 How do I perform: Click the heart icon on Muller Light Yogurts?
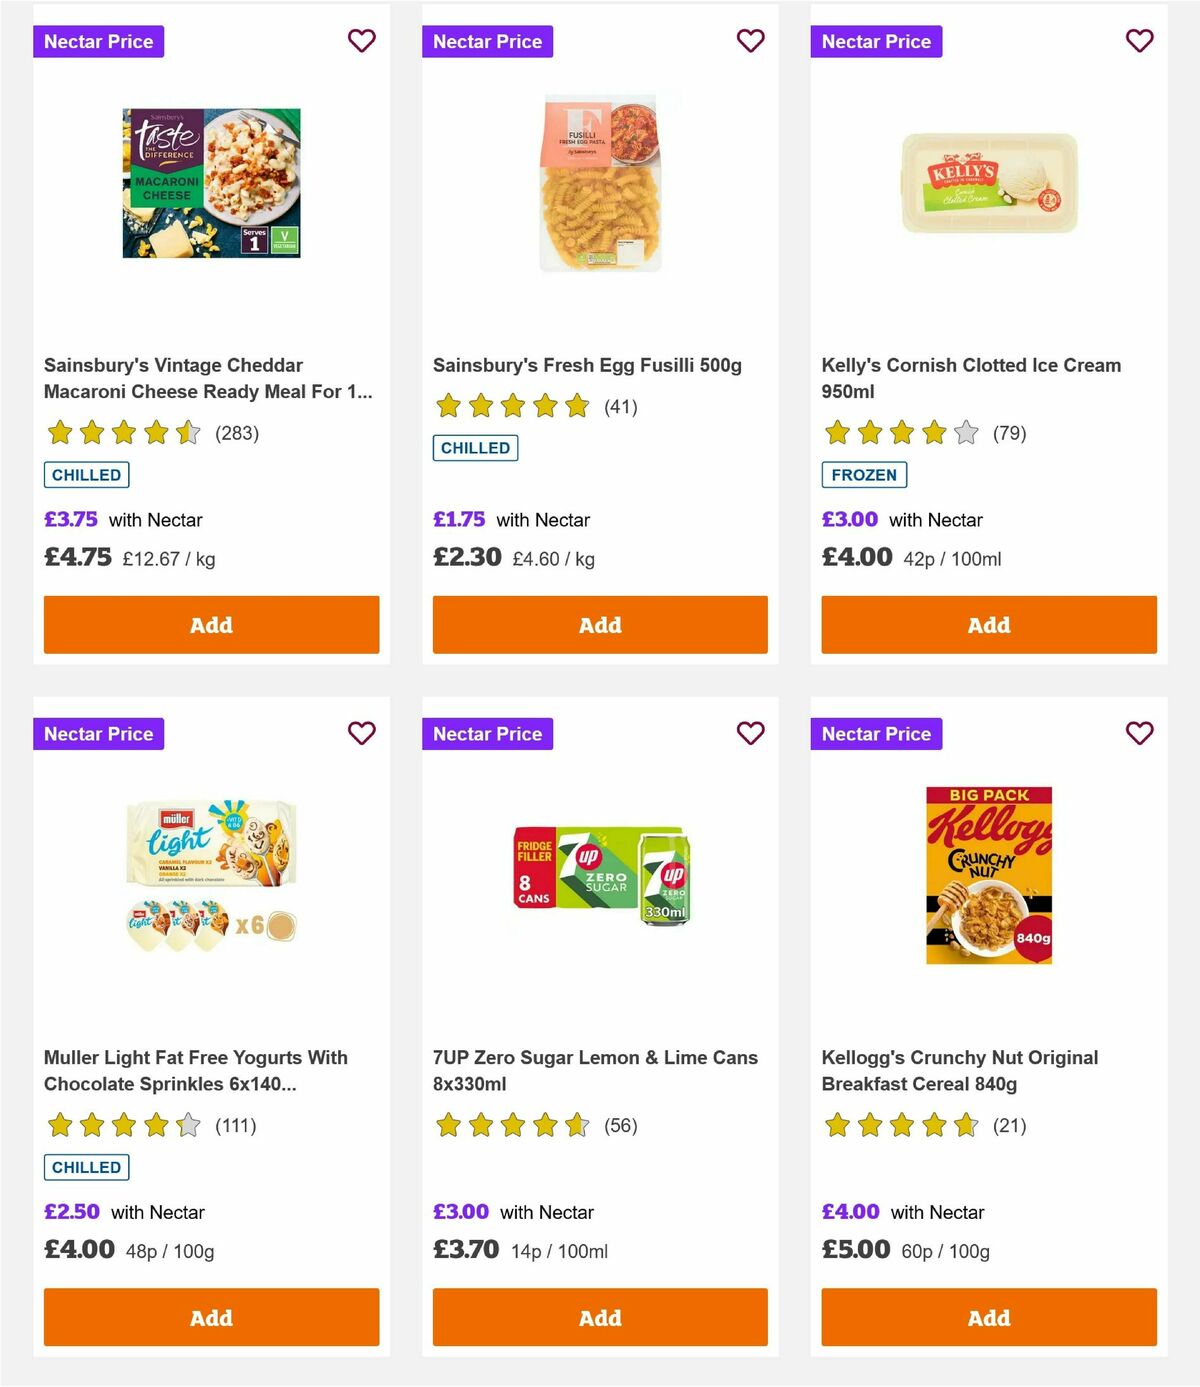(x=361, y=733)
